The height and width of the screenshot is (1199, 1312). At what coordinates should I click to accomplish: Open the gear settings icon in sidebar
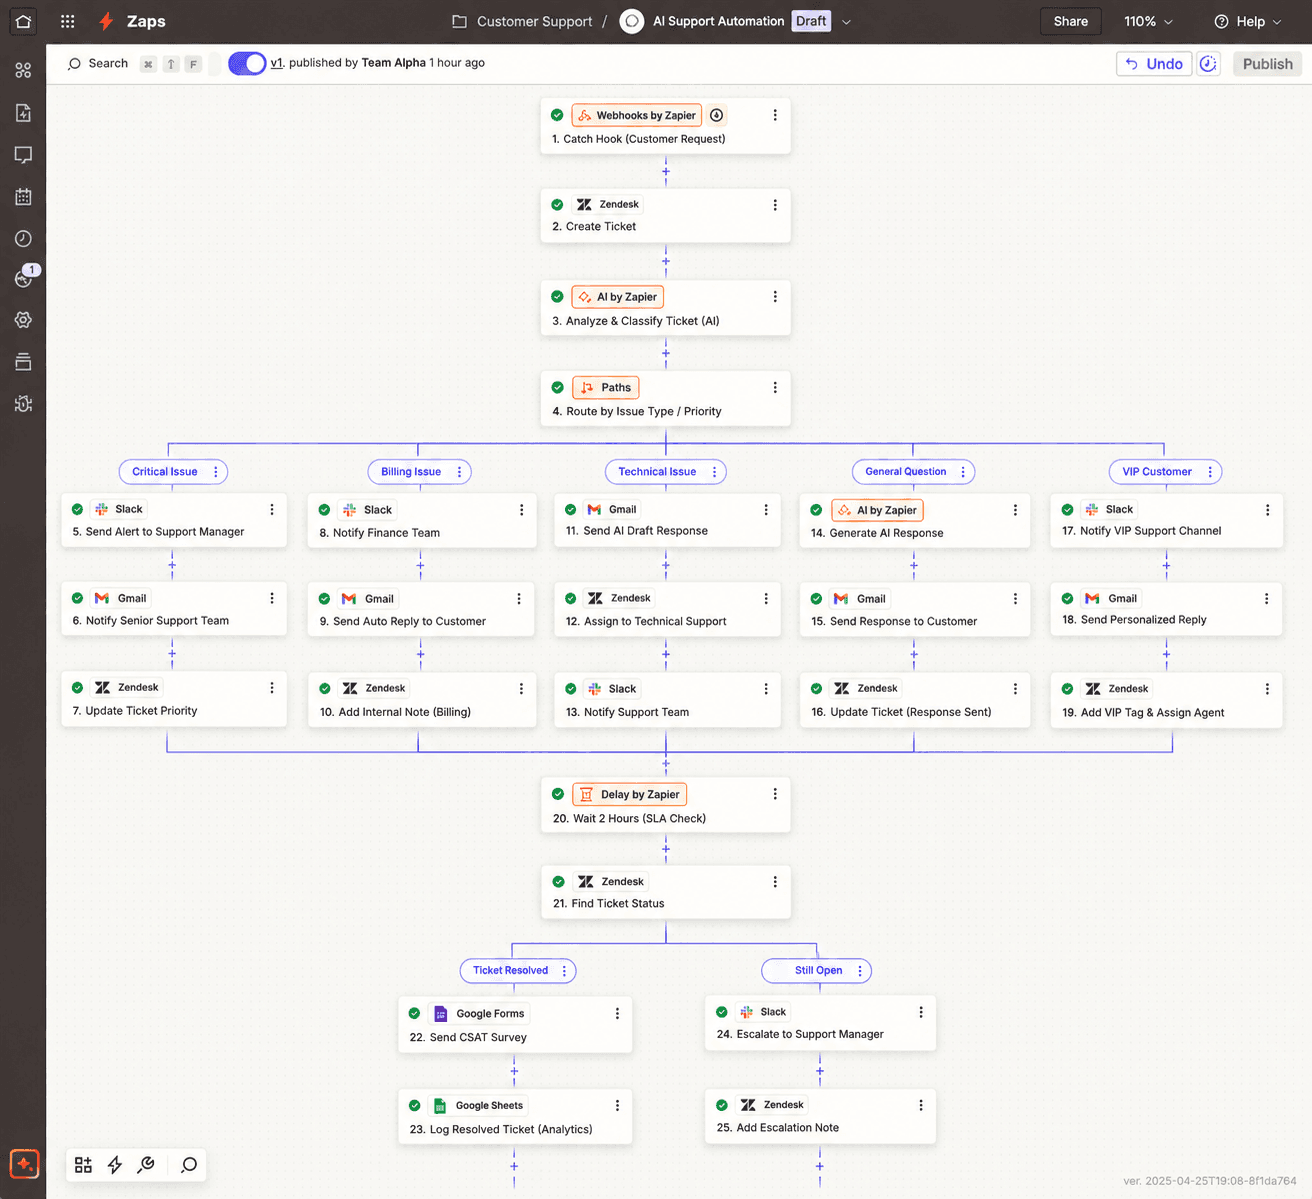click(23, 320)
